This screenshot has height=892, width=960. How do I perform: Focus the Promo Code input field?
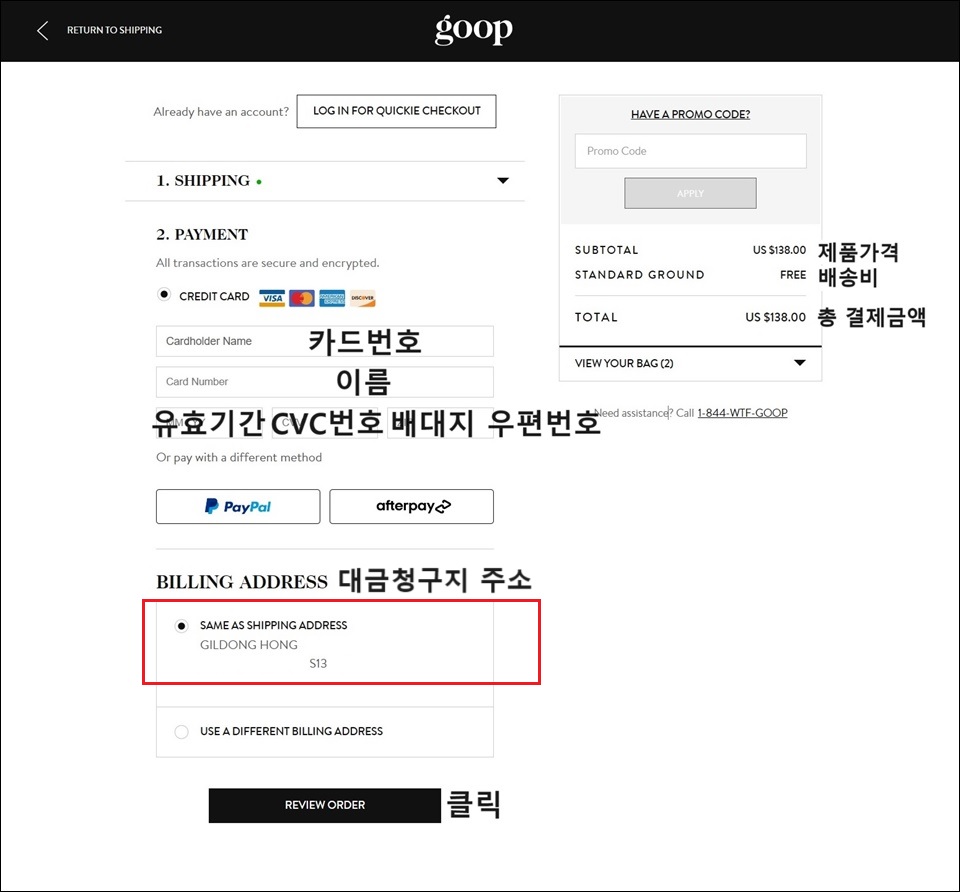tap(690, 151)
